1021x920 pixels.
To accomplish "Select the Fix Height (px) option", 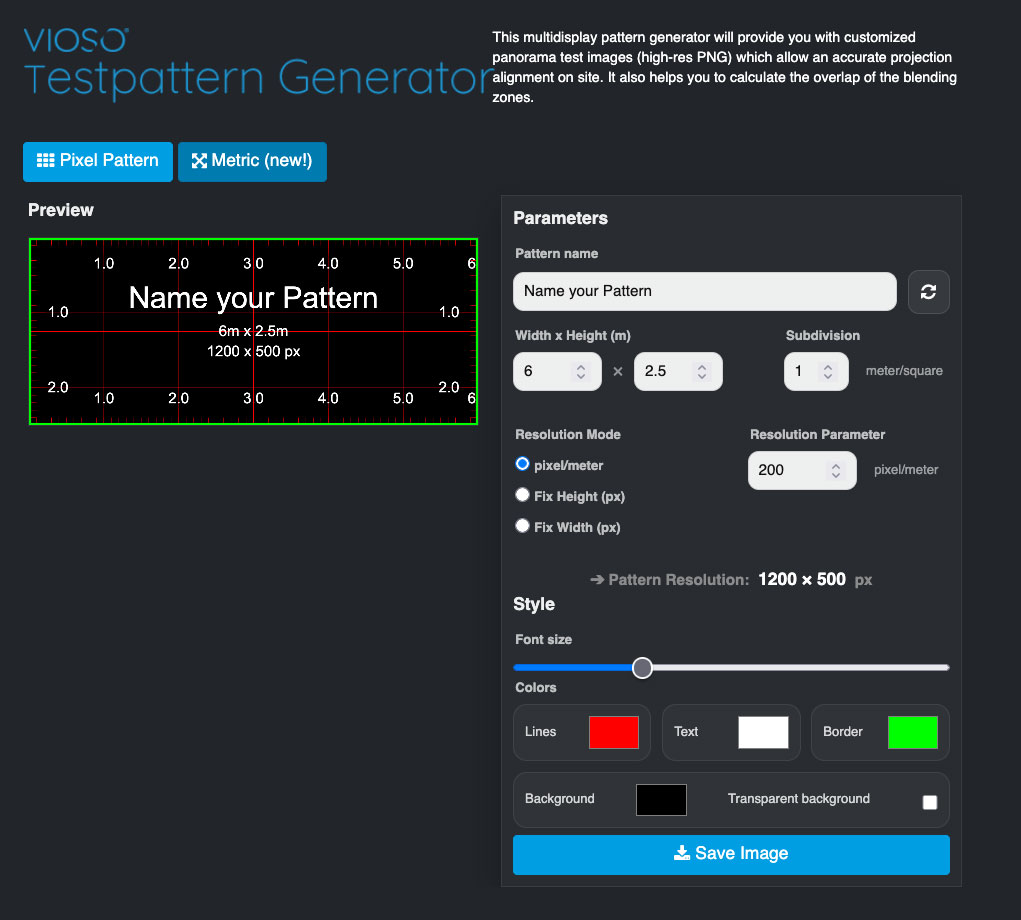I will pos(522,494).
